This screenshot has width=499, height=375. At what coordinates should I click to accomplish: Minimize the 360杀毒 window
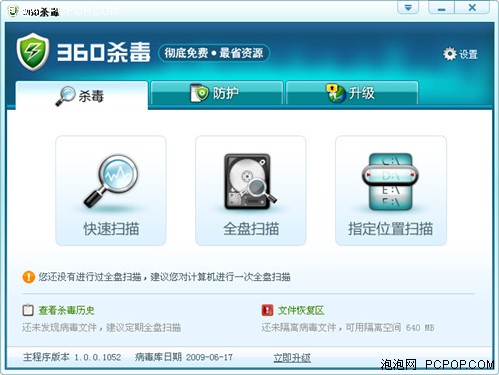(441, 7)
